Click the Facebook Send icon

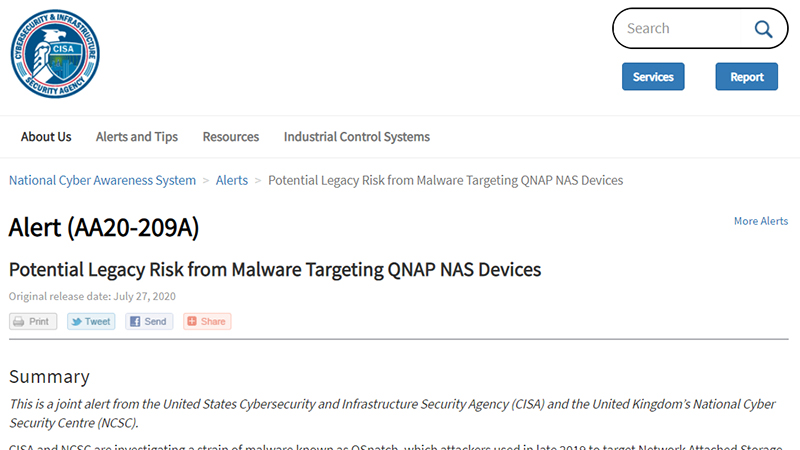[134, 322]
